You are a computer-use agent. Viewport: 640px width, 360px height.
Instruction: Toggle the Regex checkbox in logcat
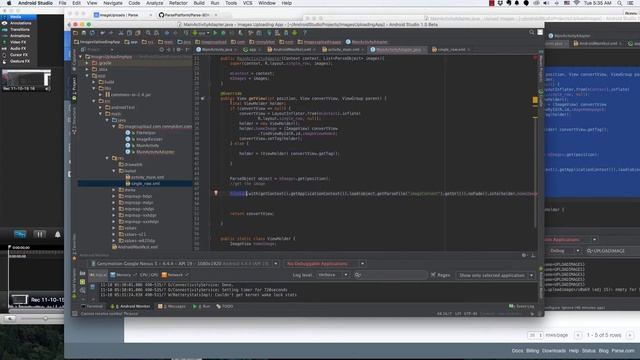point(433,275)
